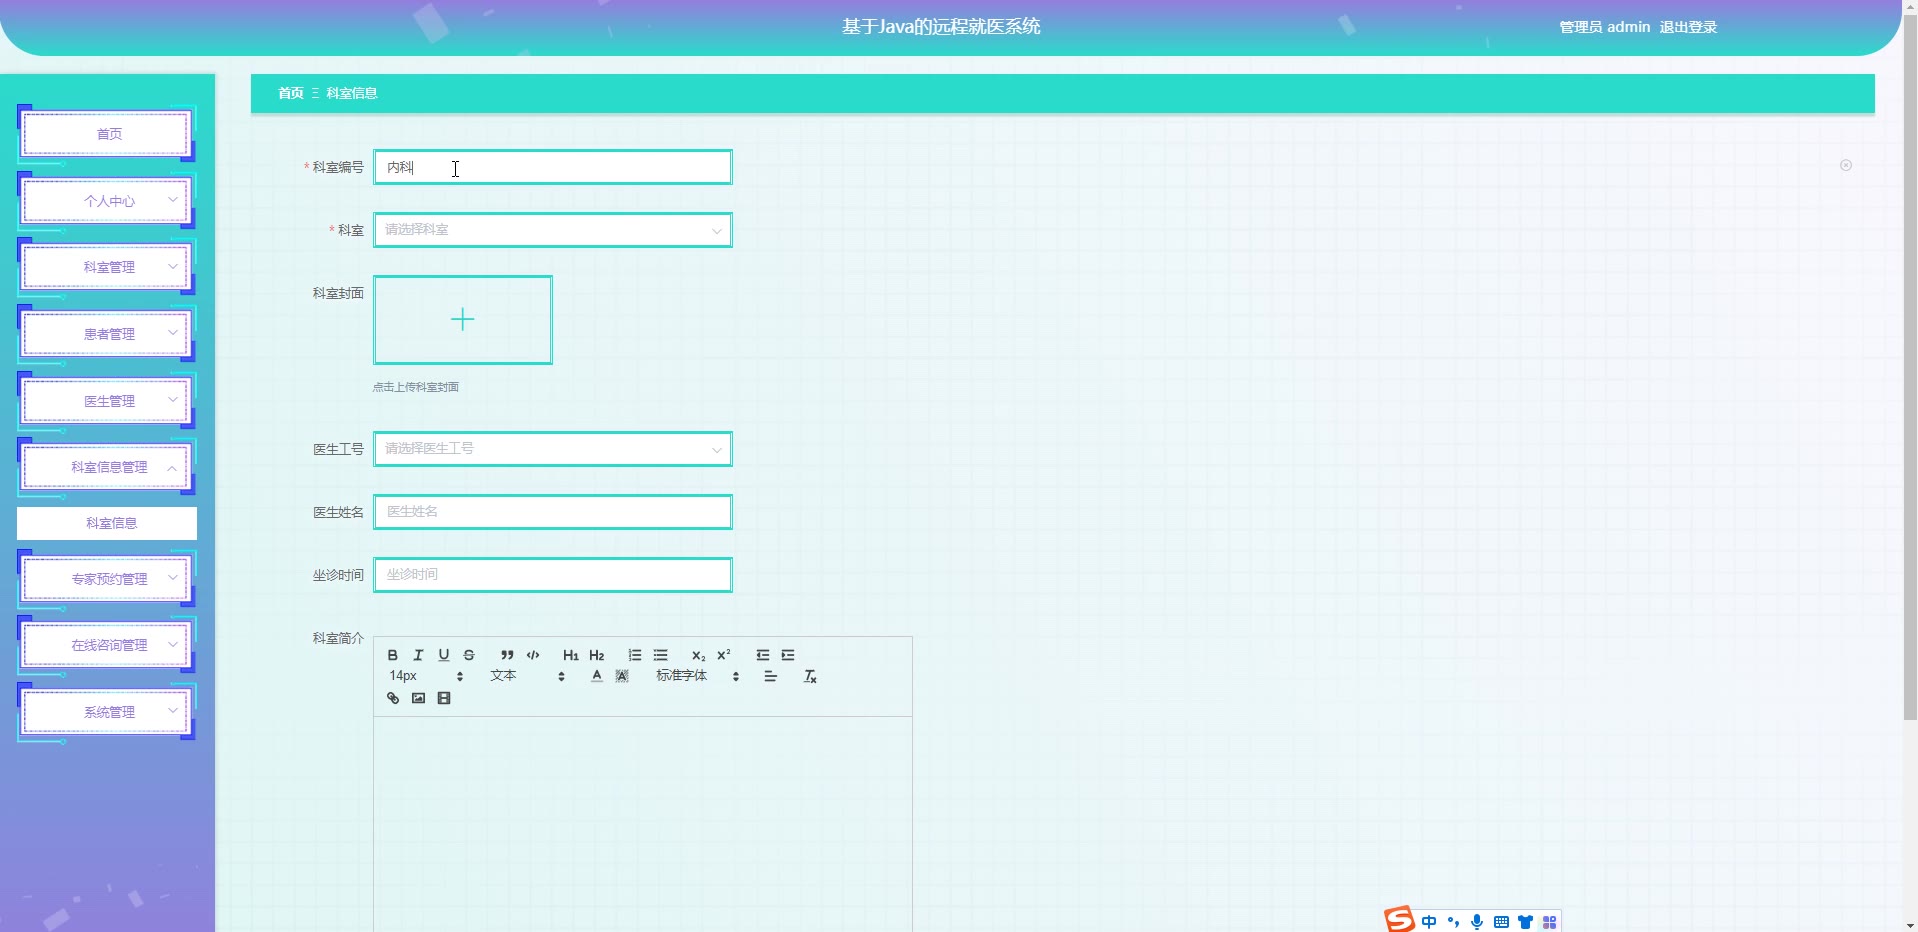Open the 首页 sidebar menu item

point(107,134)
